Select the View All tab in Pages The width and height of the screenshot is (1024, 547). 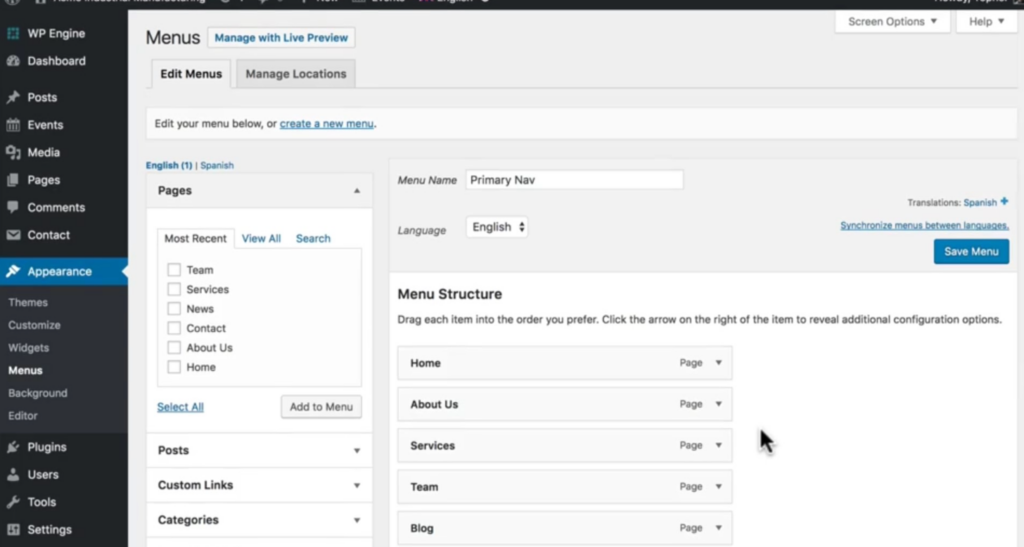[x=261, y=239]
